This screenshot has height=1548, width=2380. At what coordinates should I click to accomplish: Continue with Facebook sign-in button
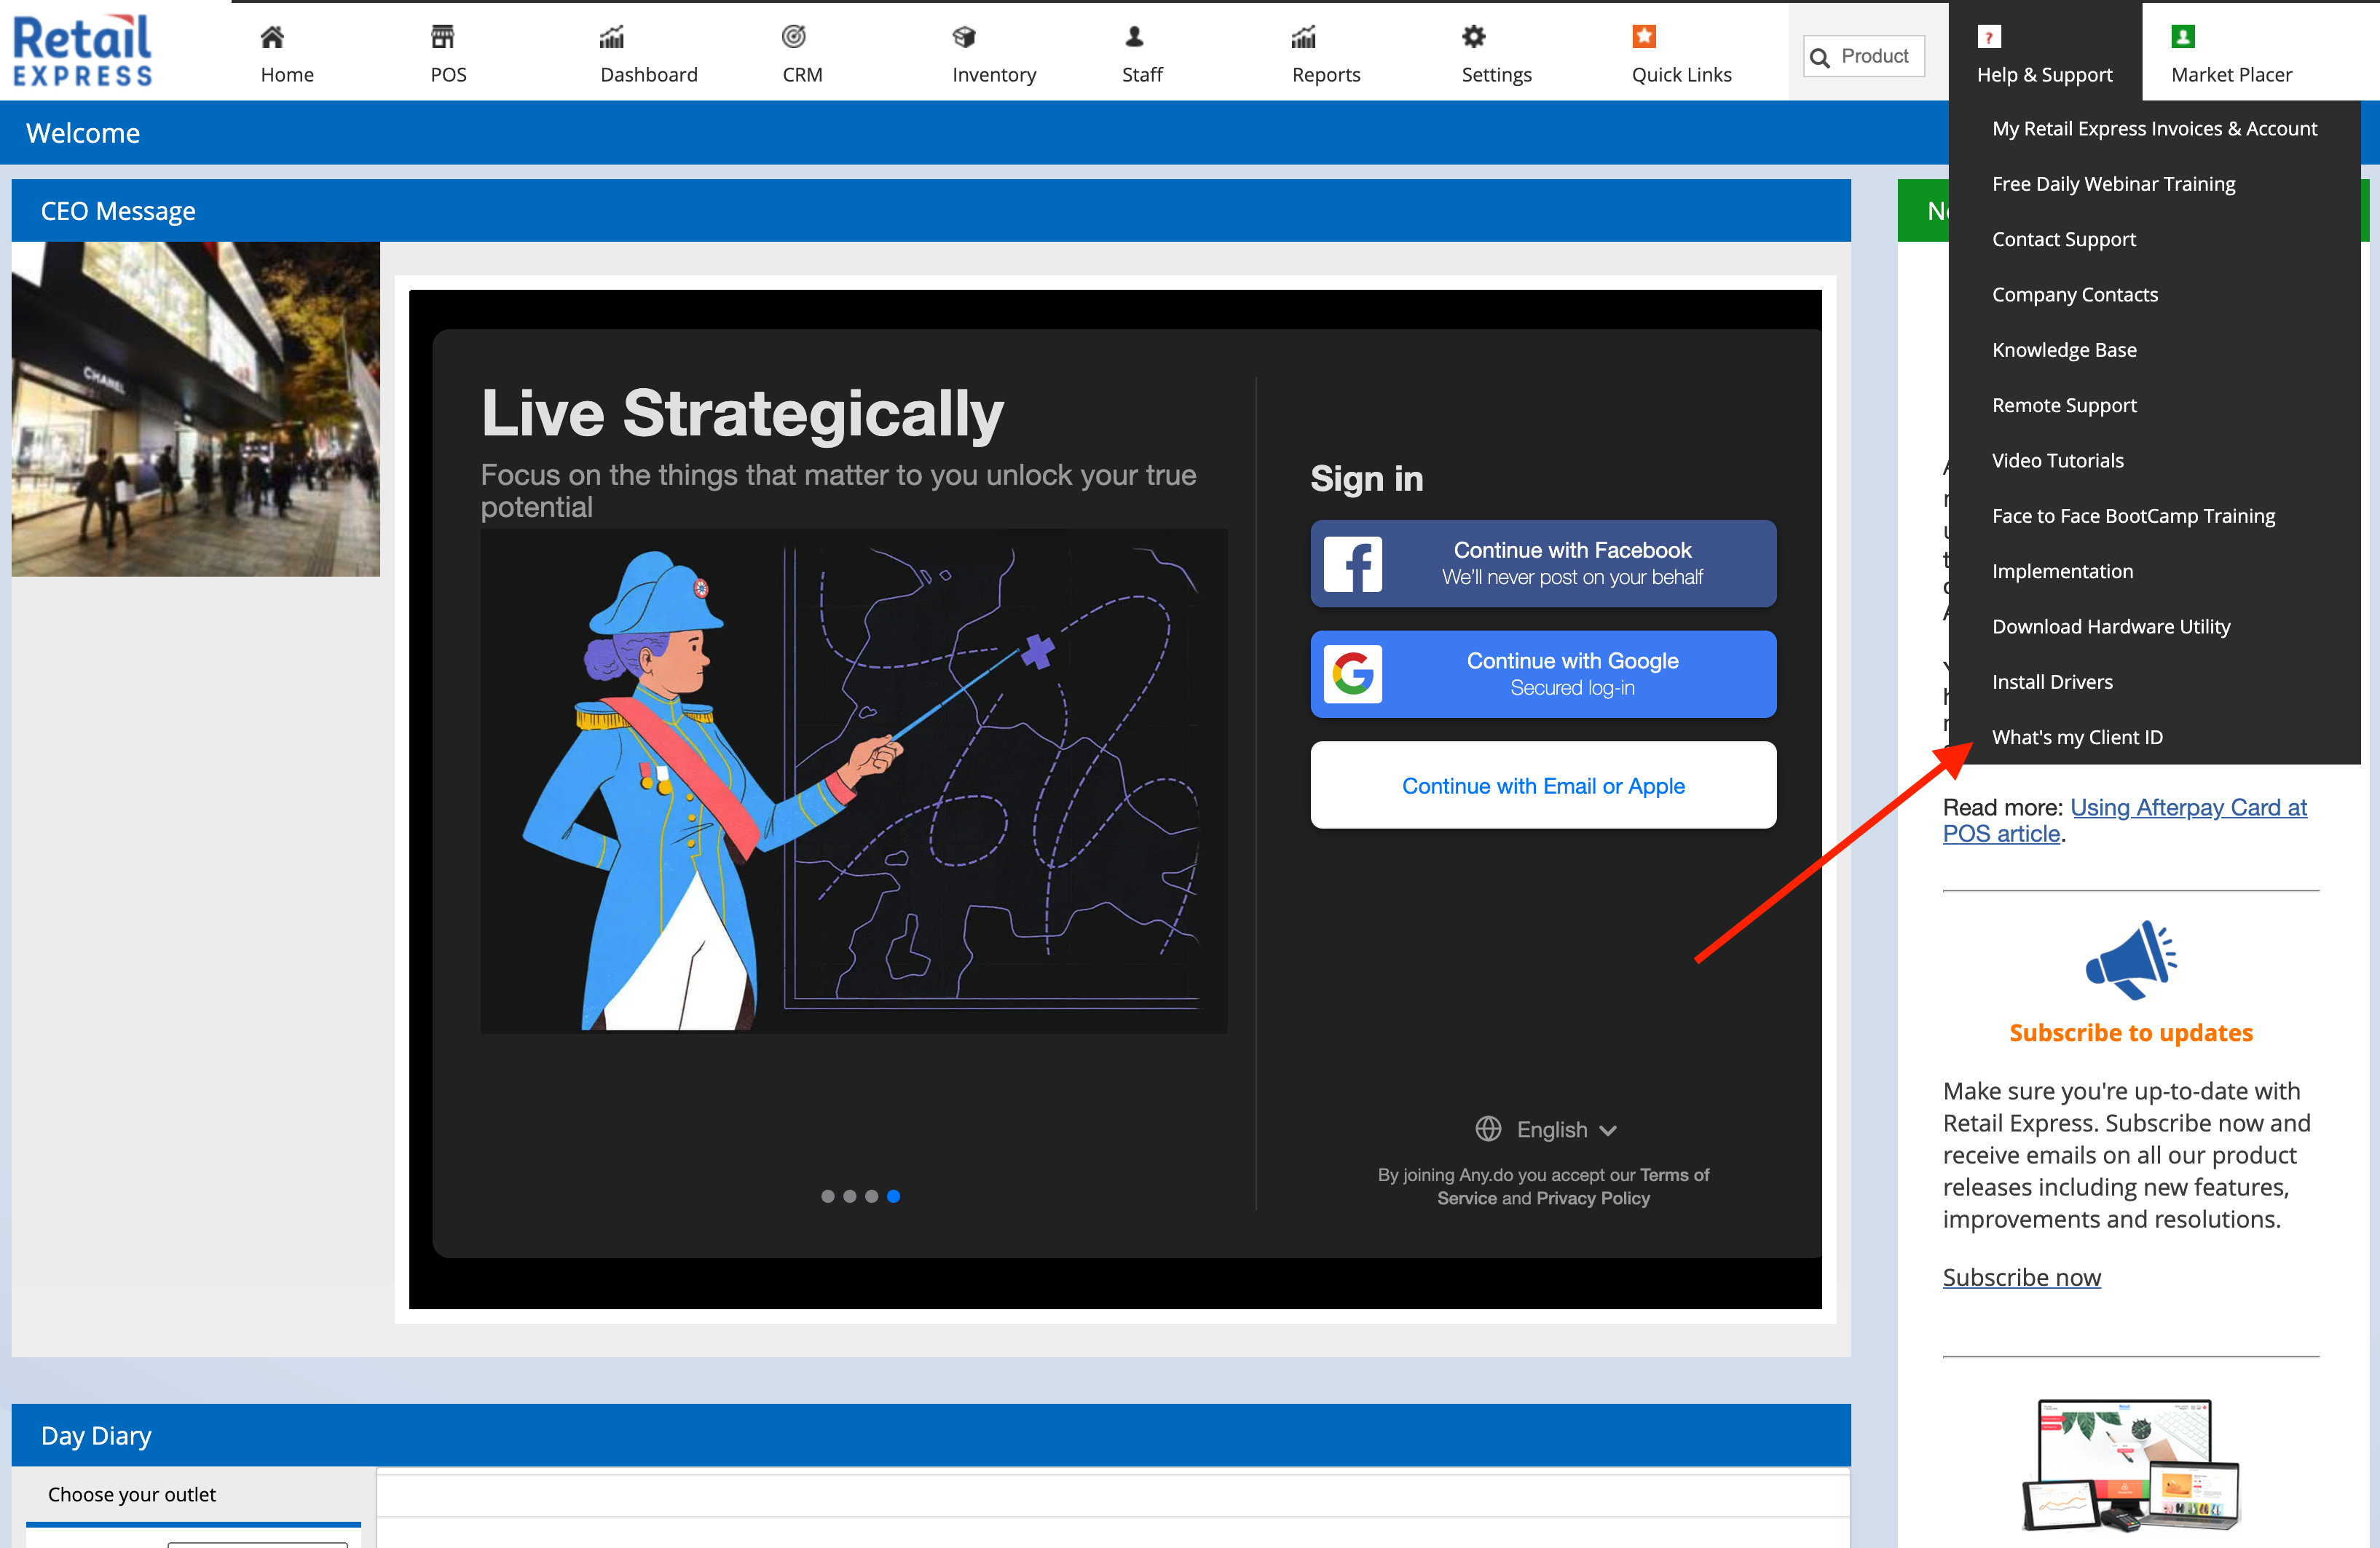click(1543, 563)
